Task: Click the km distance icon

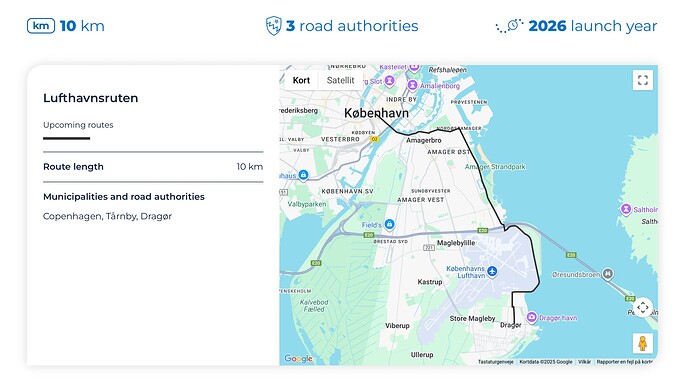Action: coord(41,26)
